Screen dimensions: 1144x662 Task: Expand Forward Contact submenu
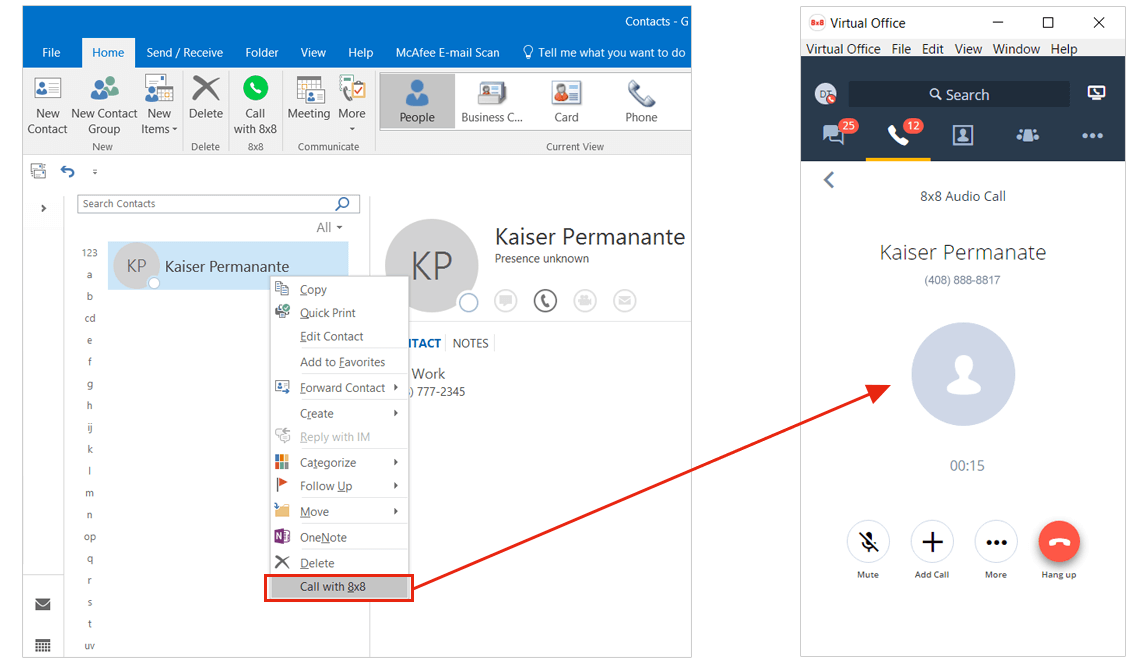(339, 388)
